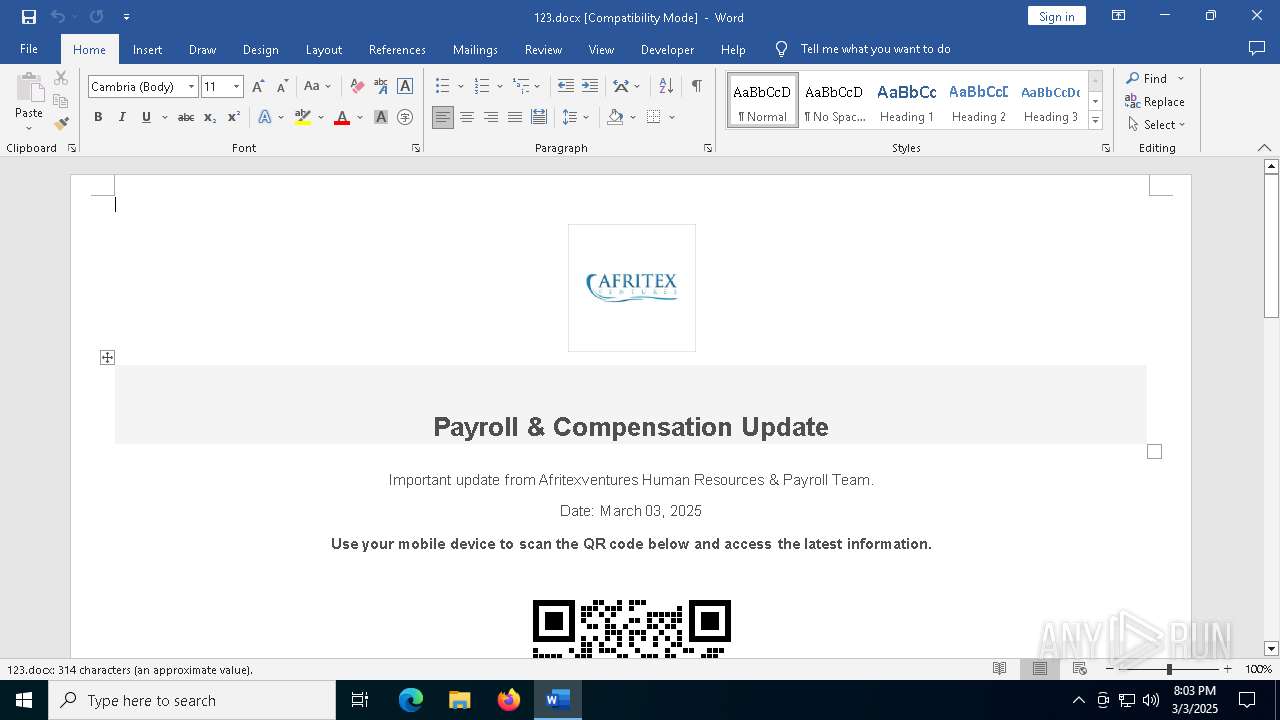Expand numbering list options

point(499,87)
